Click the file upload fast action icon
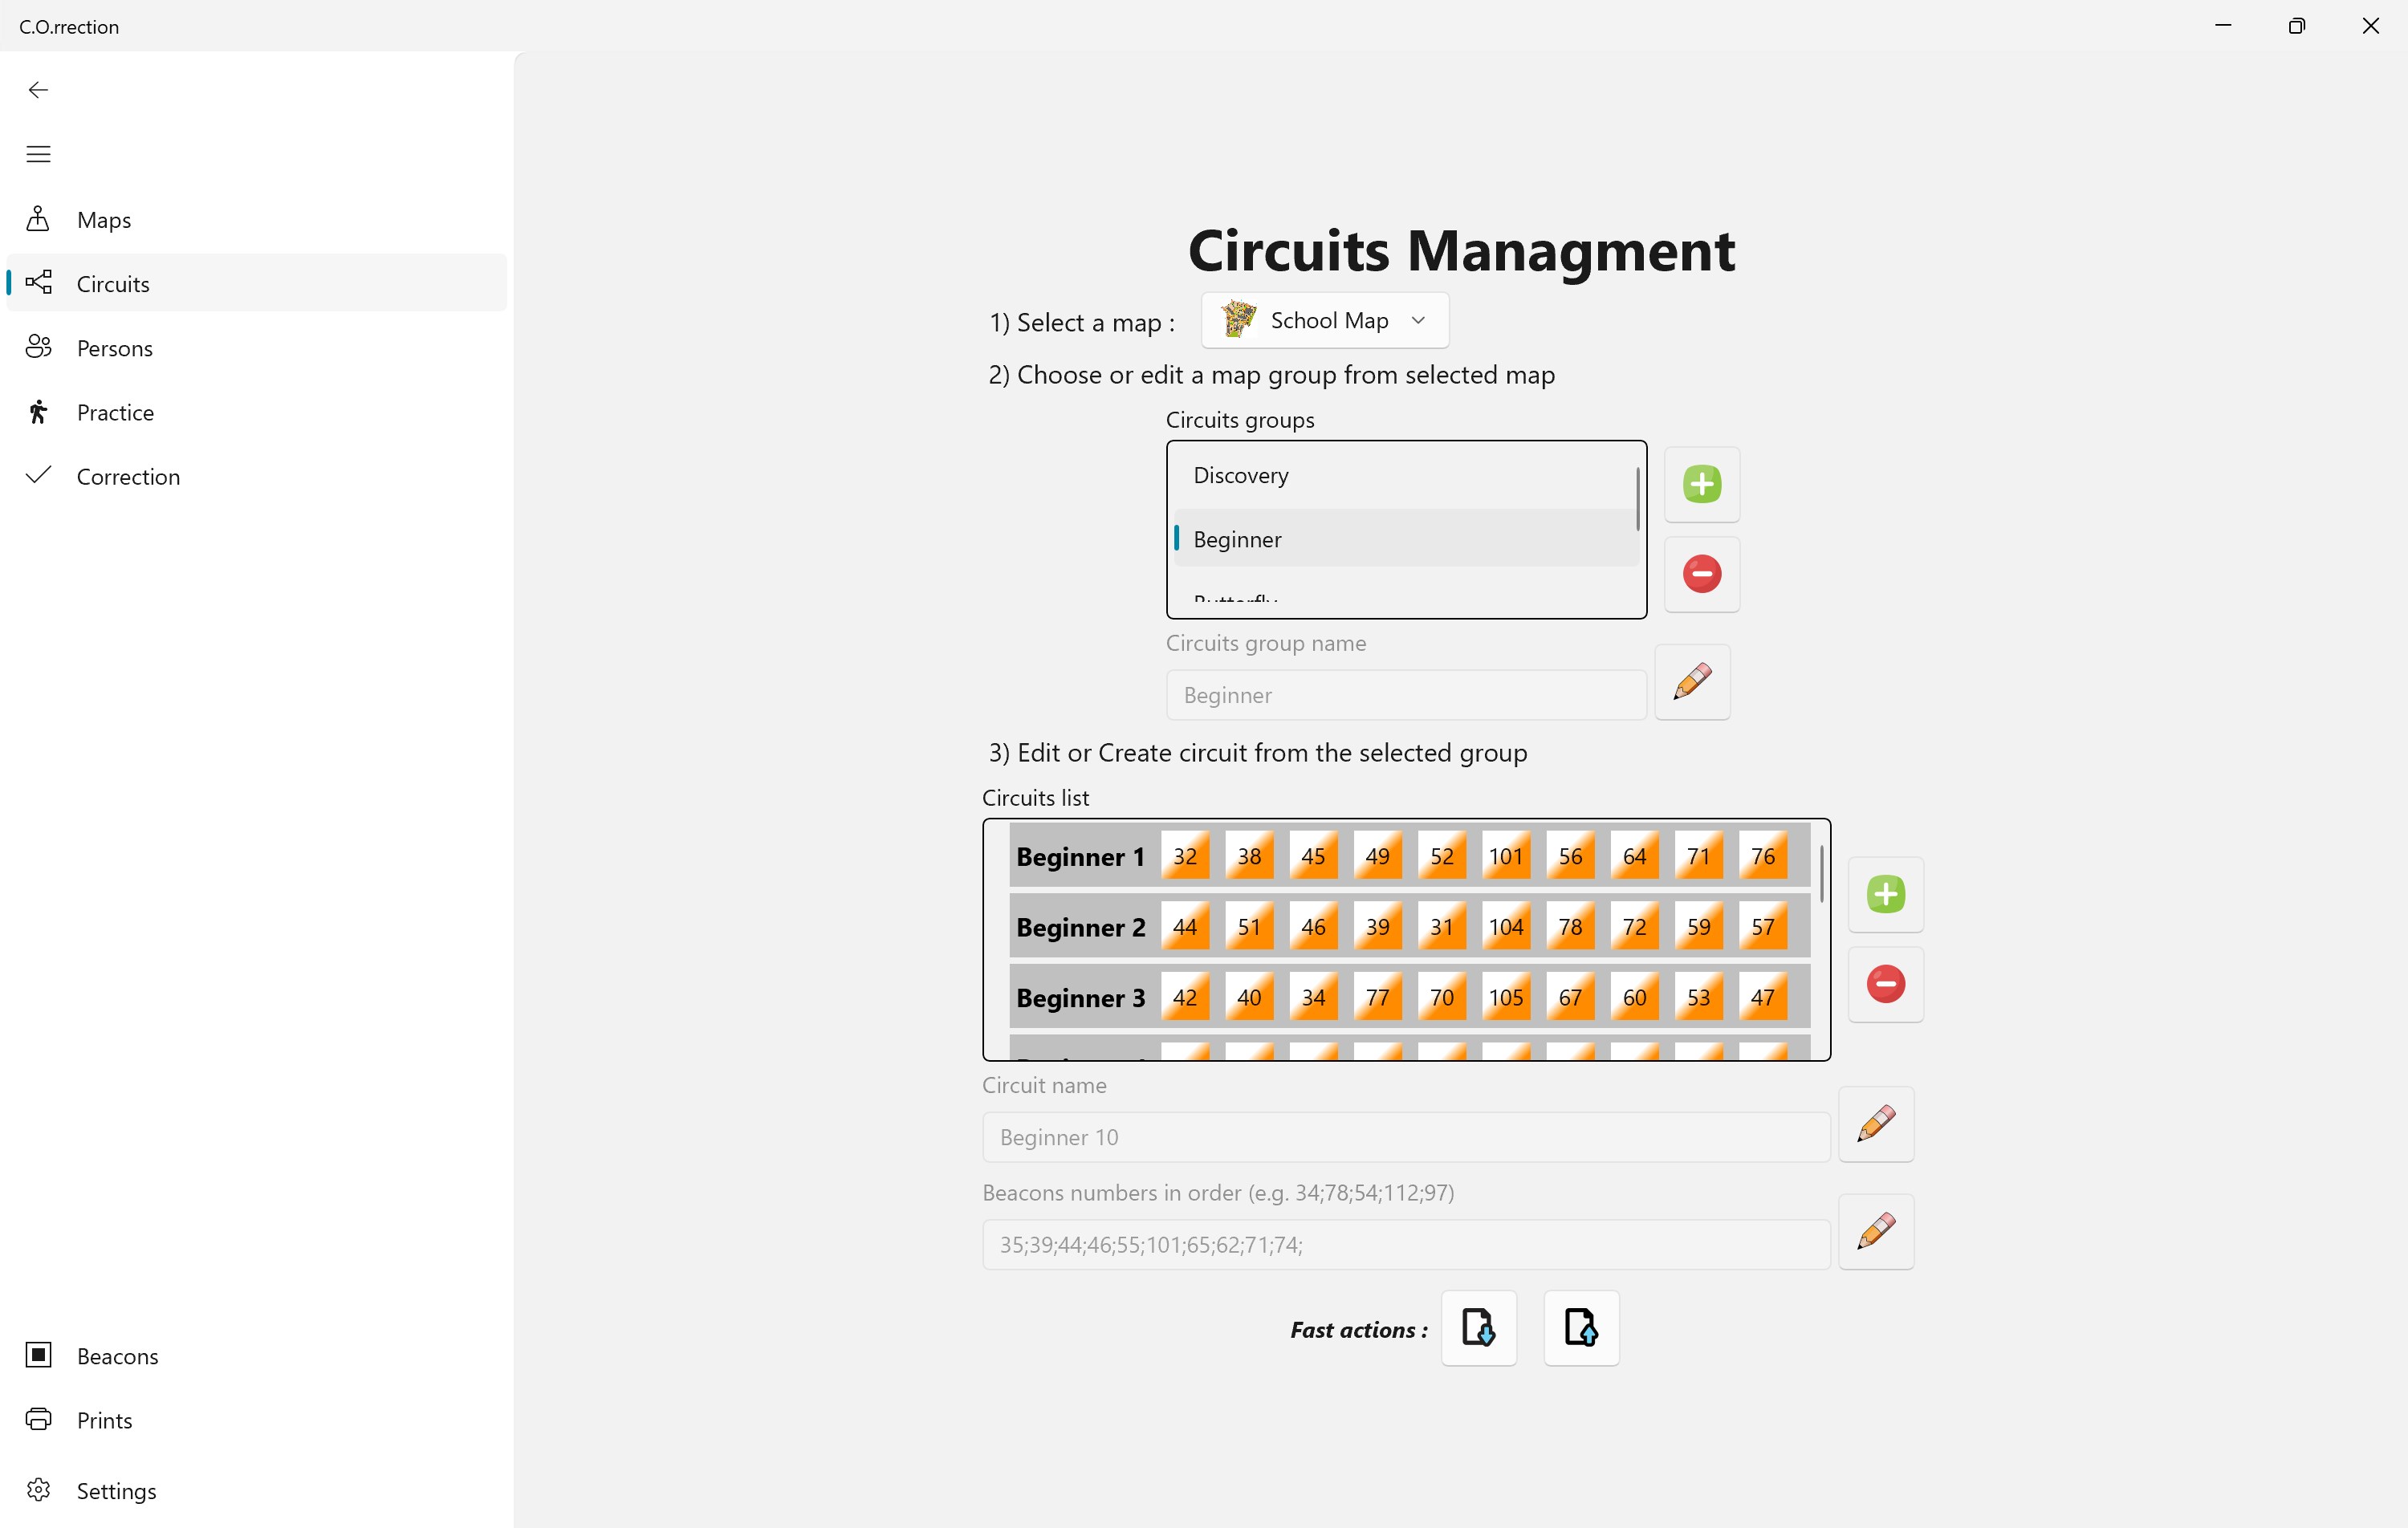Viewport: 2408px width, 1528px height. point(1580,1328)
